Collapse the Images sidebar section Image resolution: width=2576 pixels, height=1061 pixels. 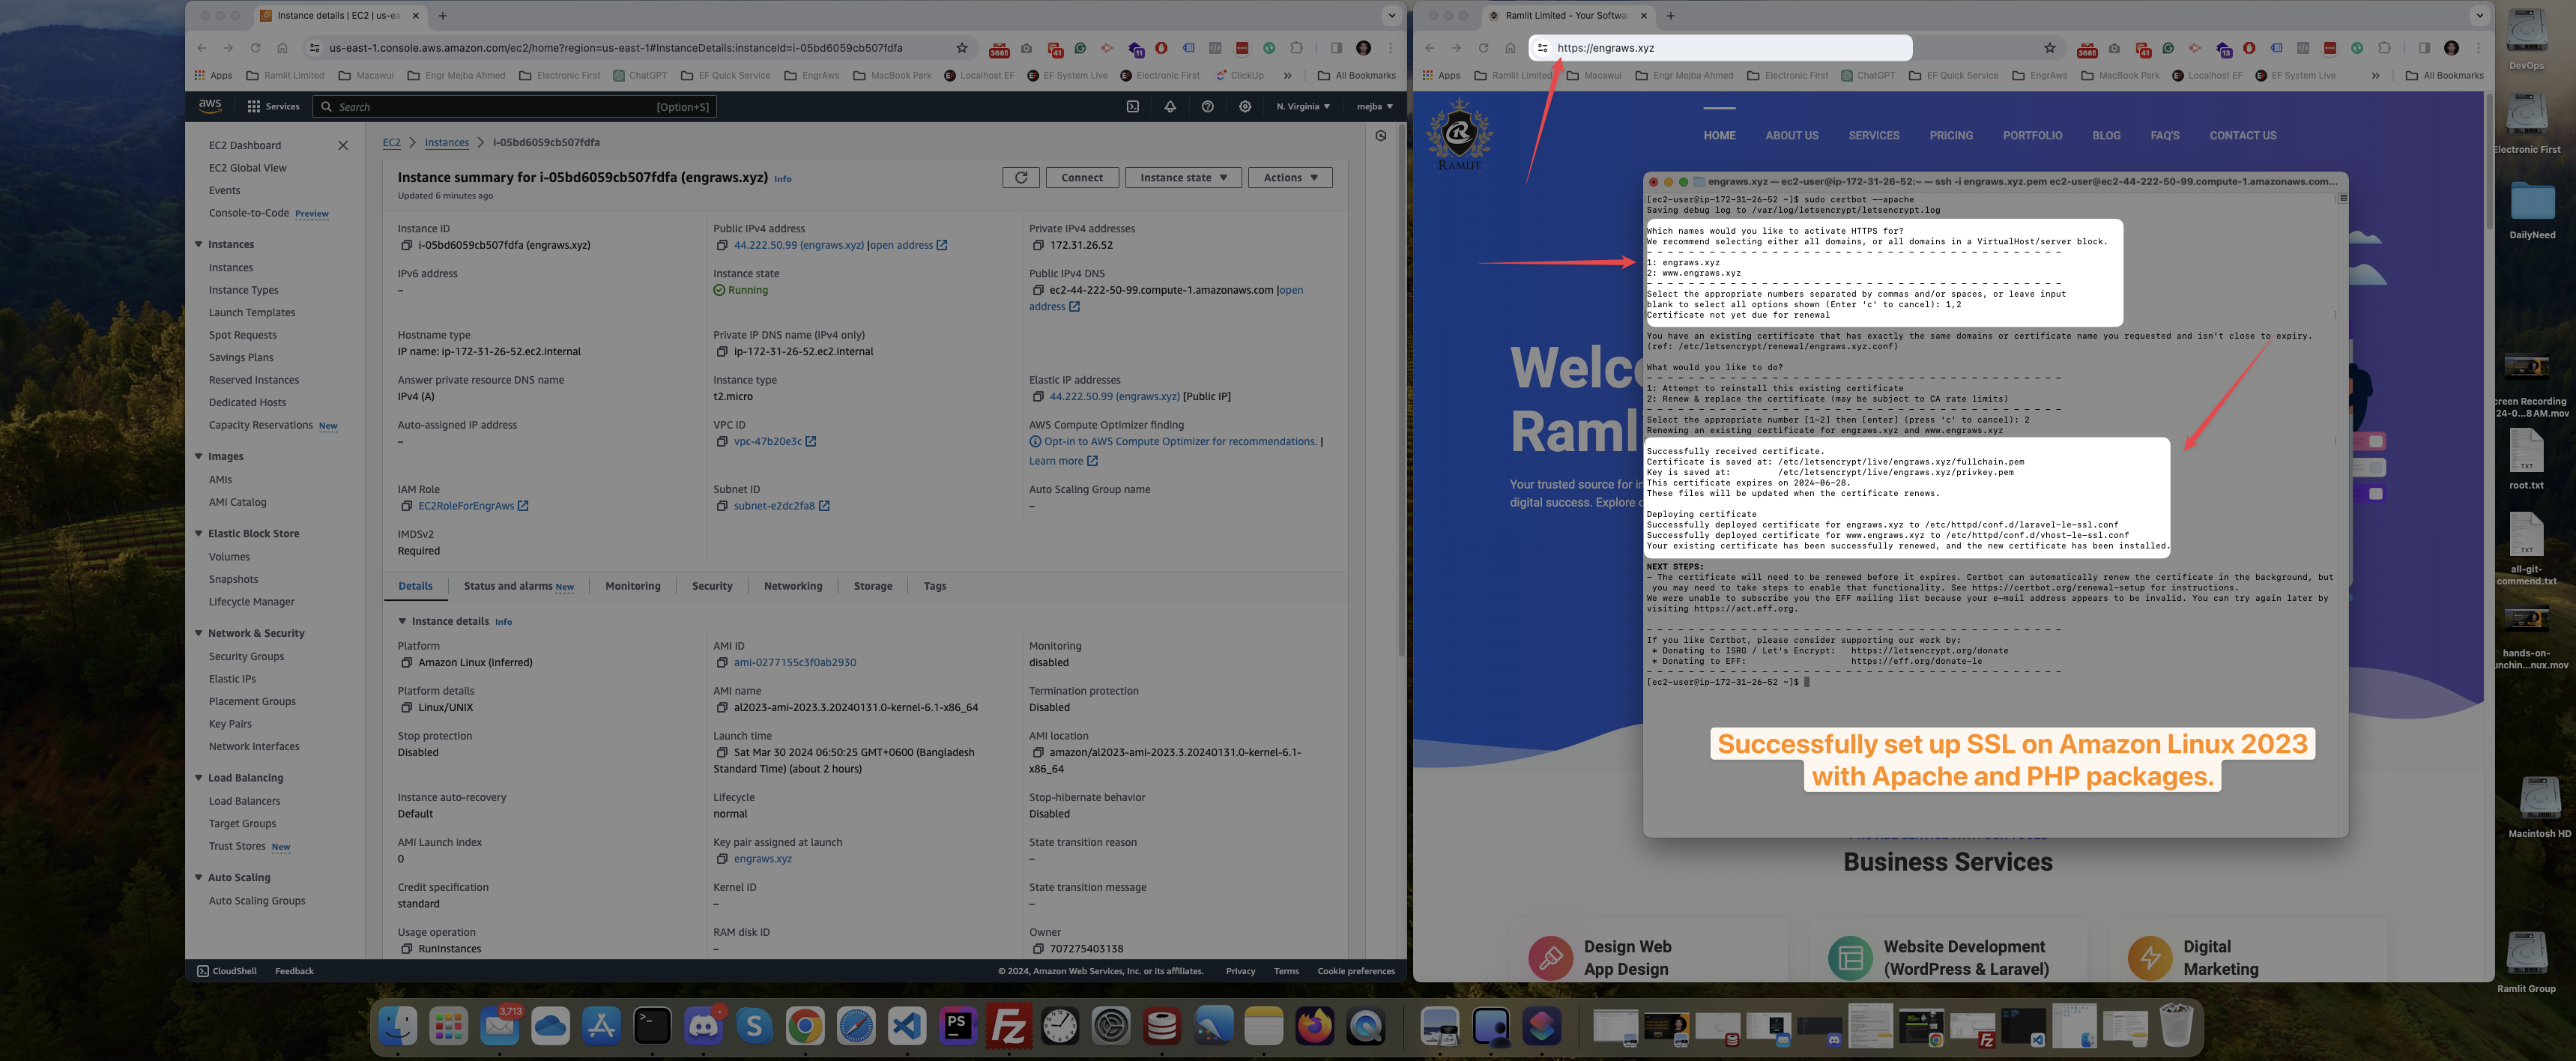(198, 456)
